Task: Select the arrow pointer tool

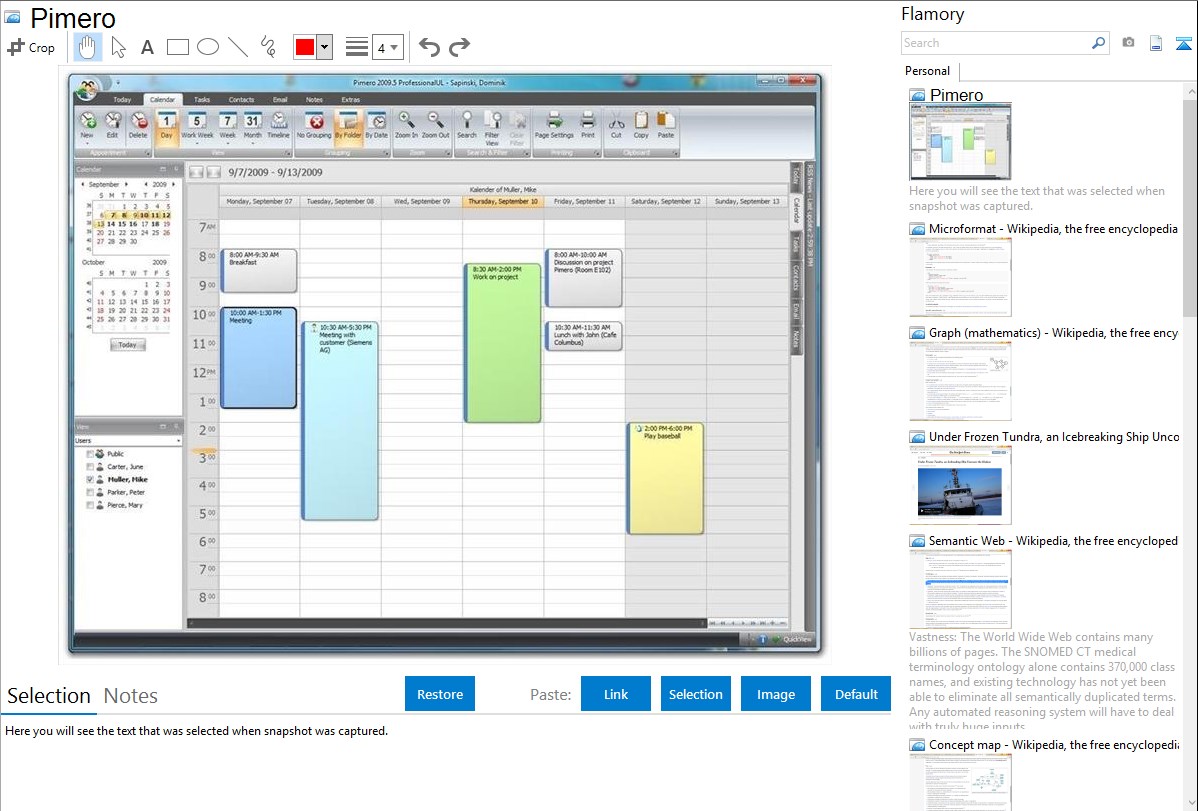Action: [x=118, y=47]
